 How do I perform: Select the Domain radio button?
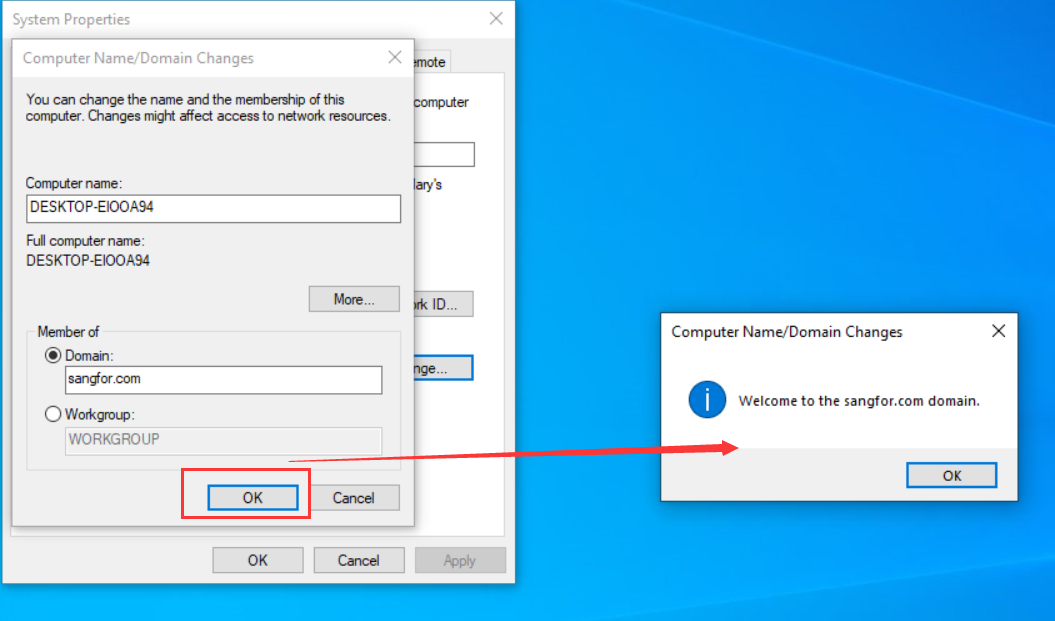tap(53, 355)
